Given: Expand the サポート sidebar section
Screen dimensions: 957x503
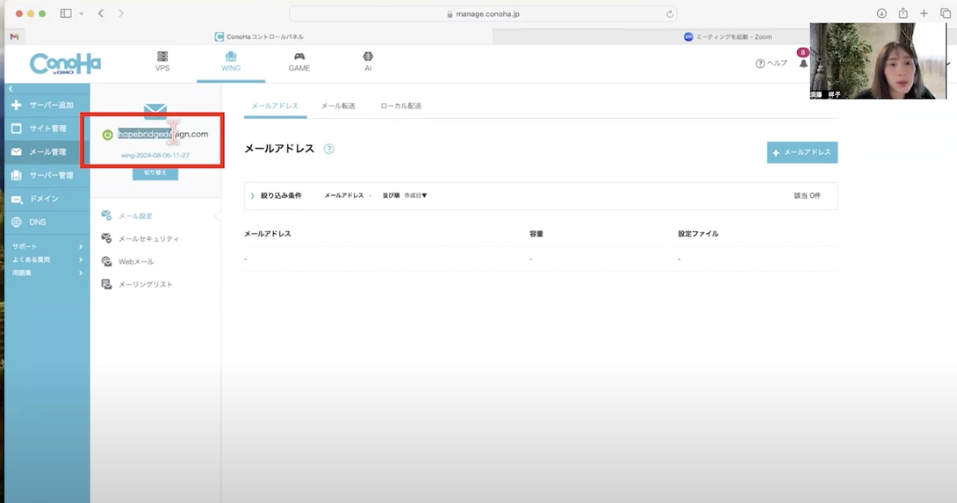Looking at the screenshot, I should tap(47, 246).
